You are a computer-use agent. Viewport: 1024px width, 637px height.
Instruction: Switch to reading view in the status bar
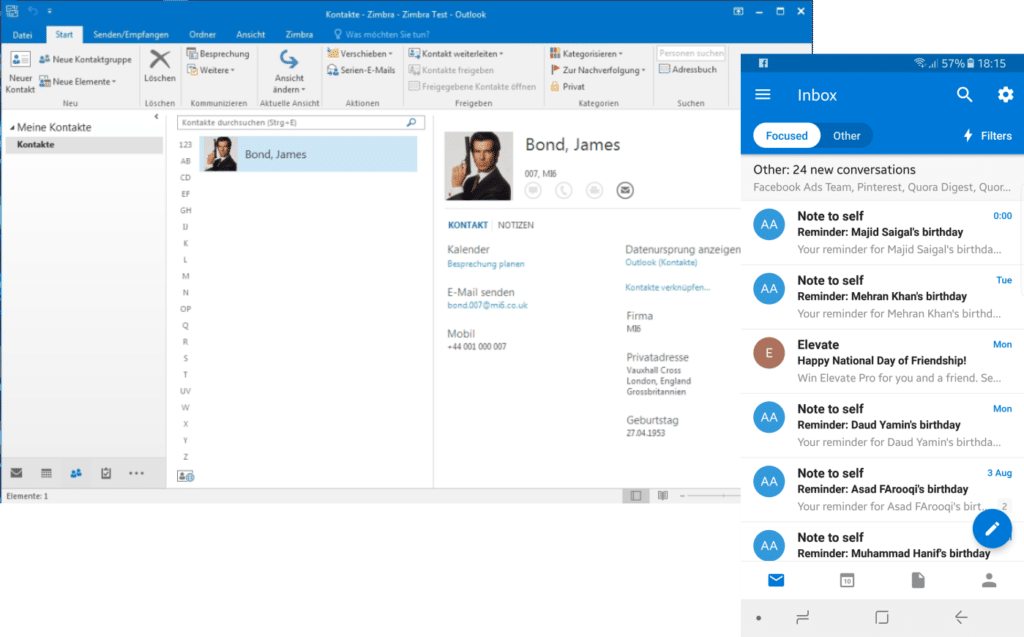(x=663, y=496)
